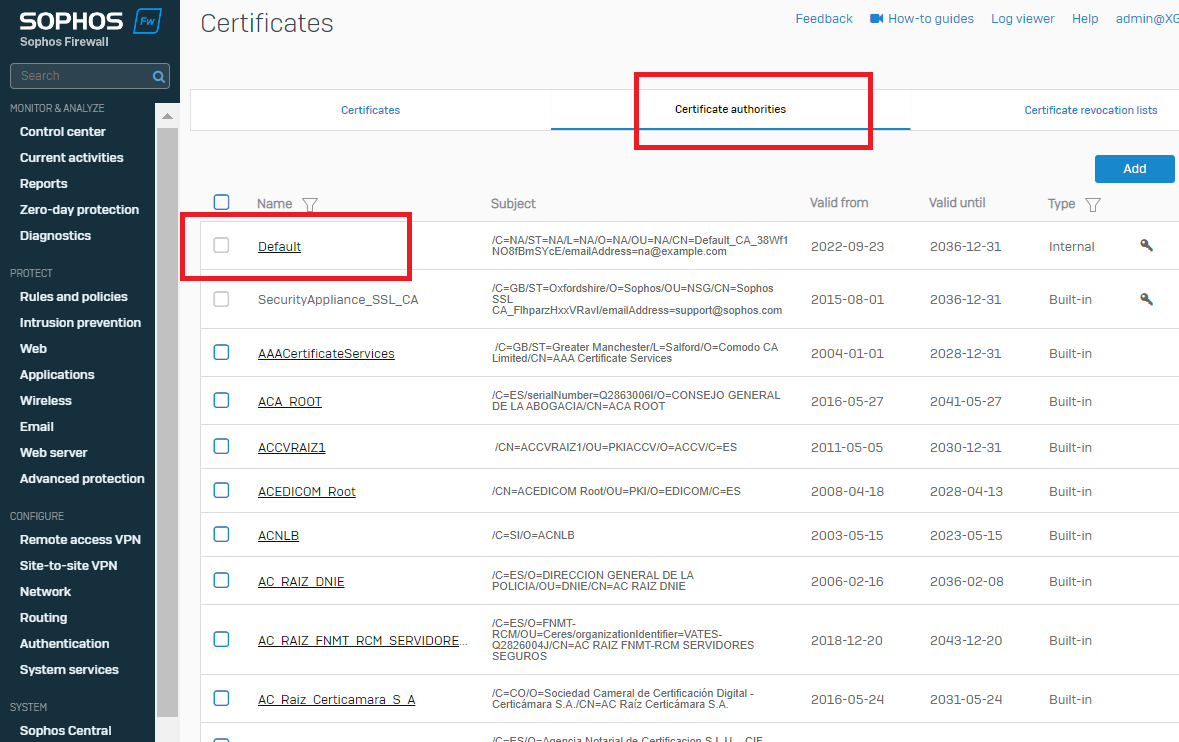Image resolution: width=1179 pixels, height=742 pixels.
Task: Open Network menu item
Action: [x=45, y=592]
